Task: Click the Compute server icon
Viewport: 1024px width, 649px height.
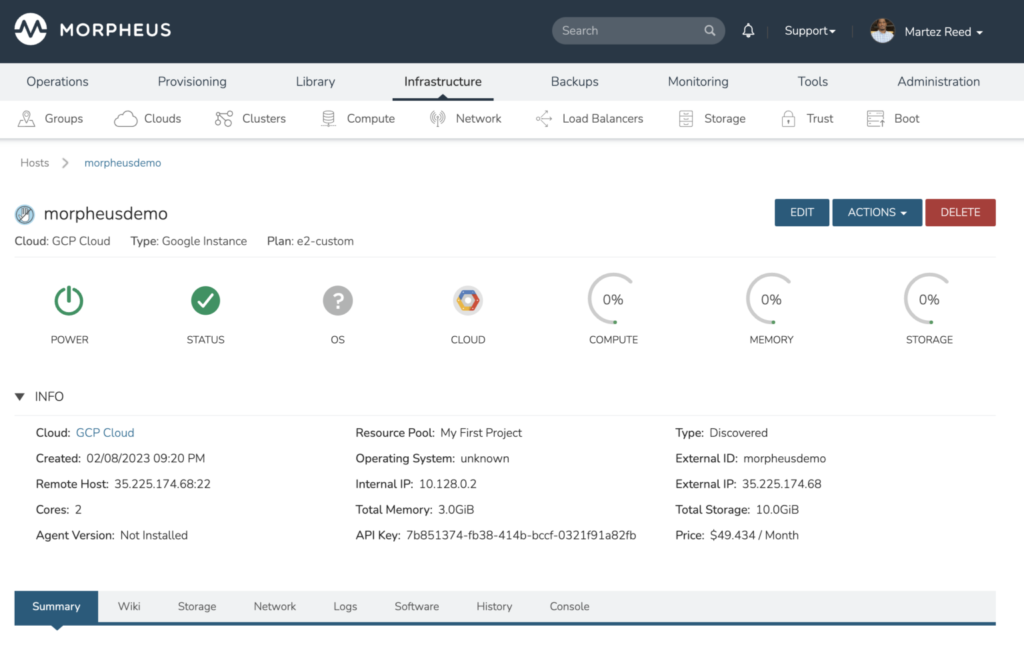Action: tap(328, 119)
